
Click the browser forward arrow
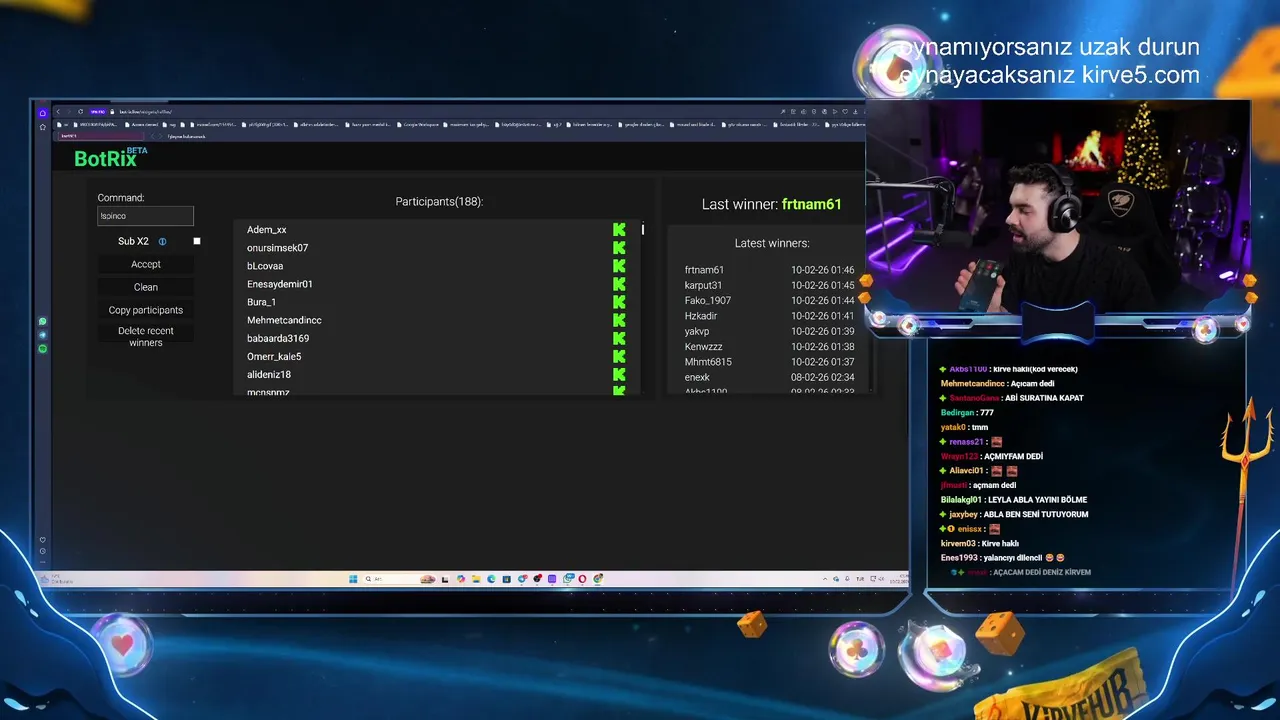(69, 111)
